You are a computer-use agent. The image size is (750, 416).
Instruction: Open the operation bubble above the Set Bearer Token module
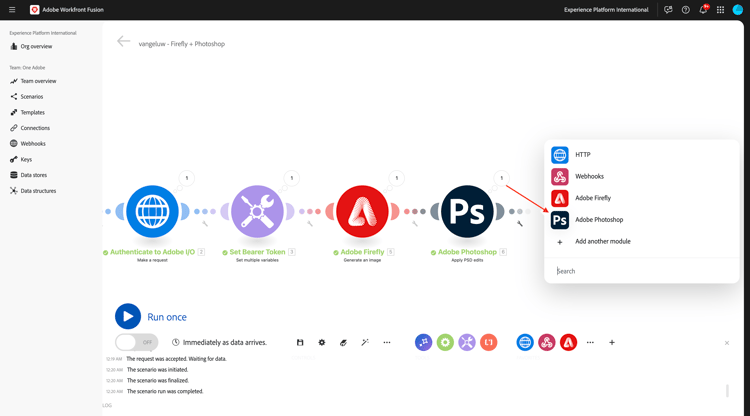pos(292,178)
